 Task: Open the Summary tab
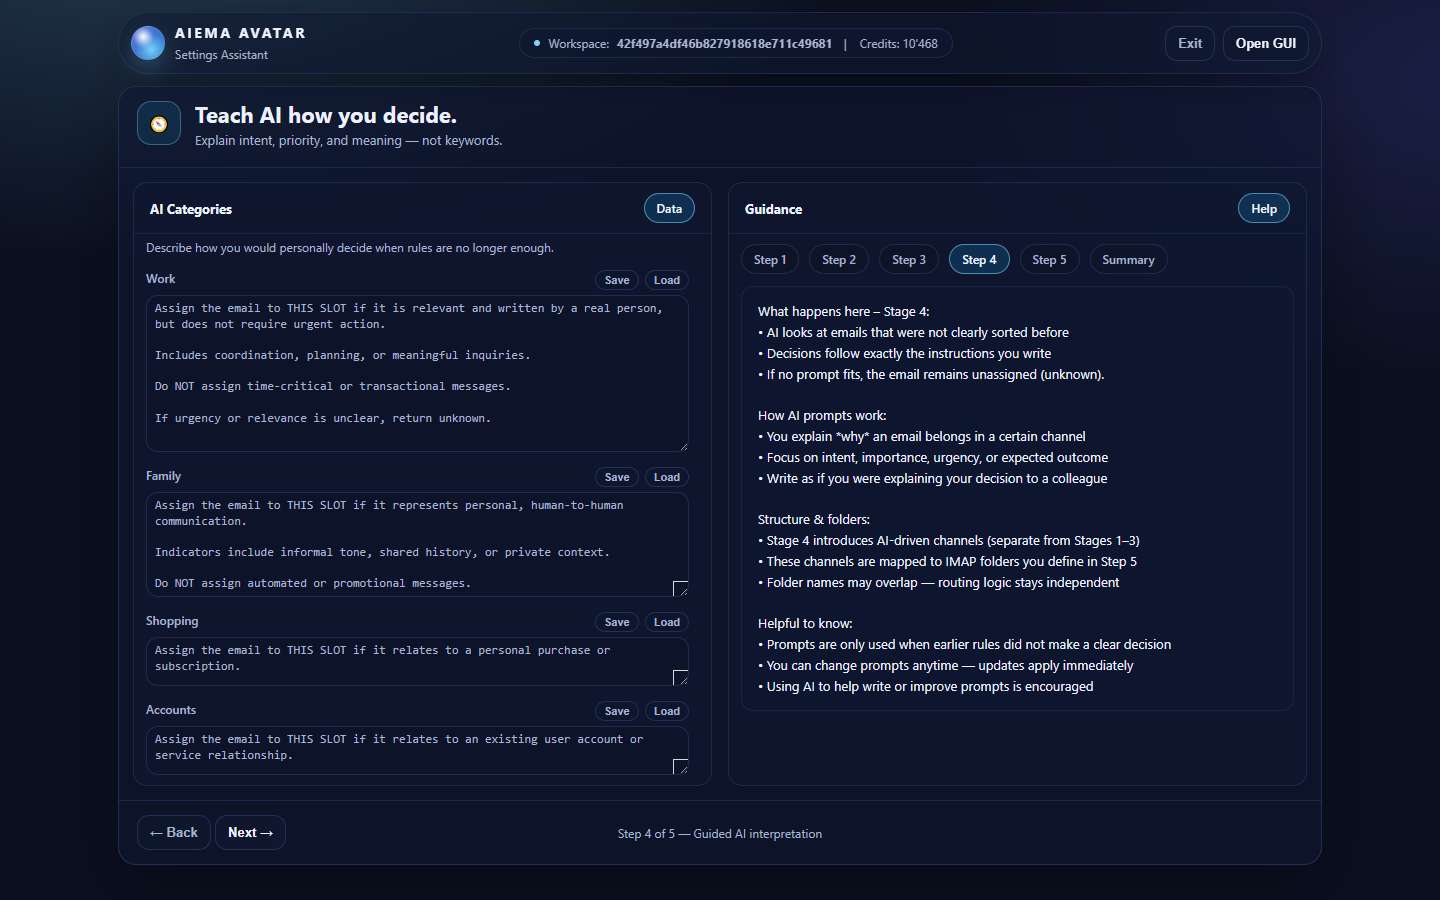1128,260
